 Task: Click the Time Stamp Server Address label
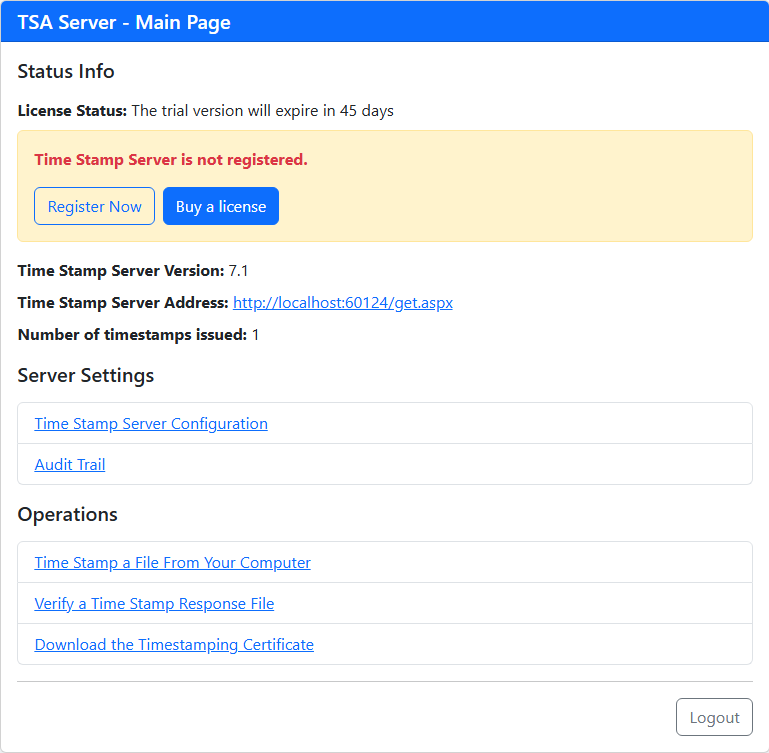coord(123,303)
